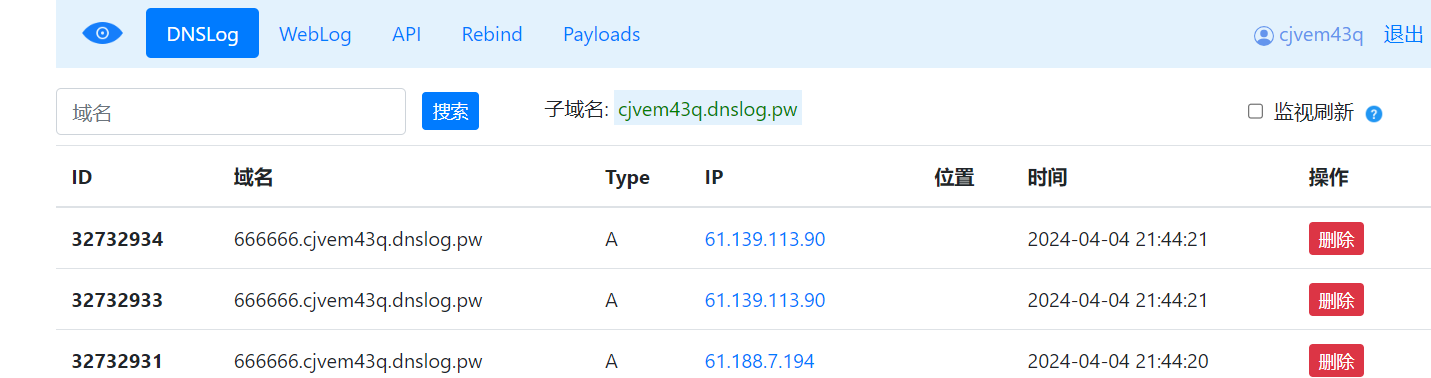Click the ID 32732931 cell
The width and height of the screenshot is (1431, 378).
pyautogui.click(x=117, y=361)
